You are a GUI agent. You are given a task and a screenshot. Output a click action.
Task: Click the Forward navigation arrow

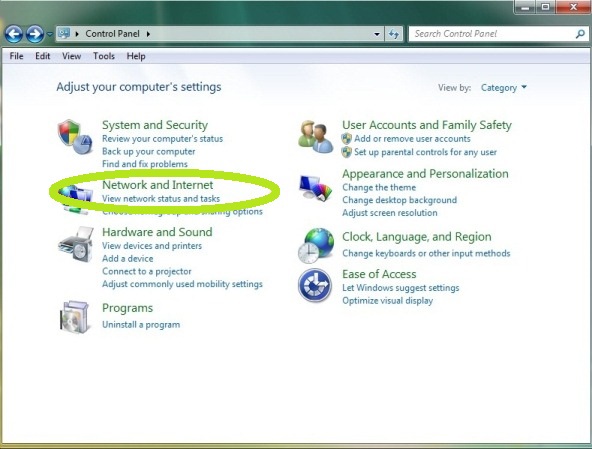click(35, 34)
